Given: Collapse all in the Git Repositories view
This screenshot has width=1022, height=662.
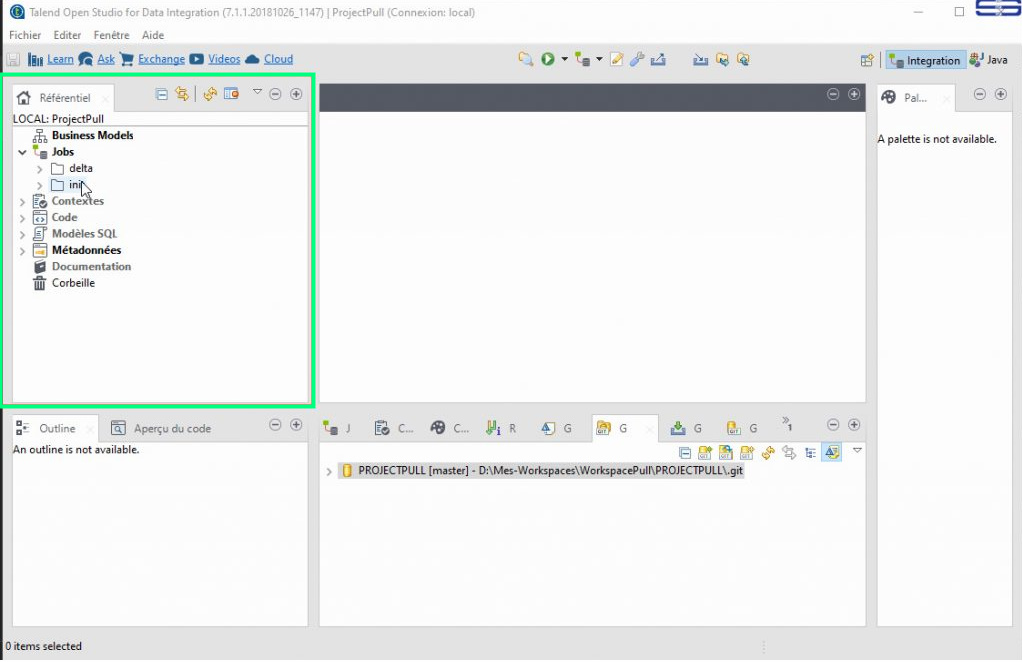Looking at the screenshot, I should [x=684, y=453].
